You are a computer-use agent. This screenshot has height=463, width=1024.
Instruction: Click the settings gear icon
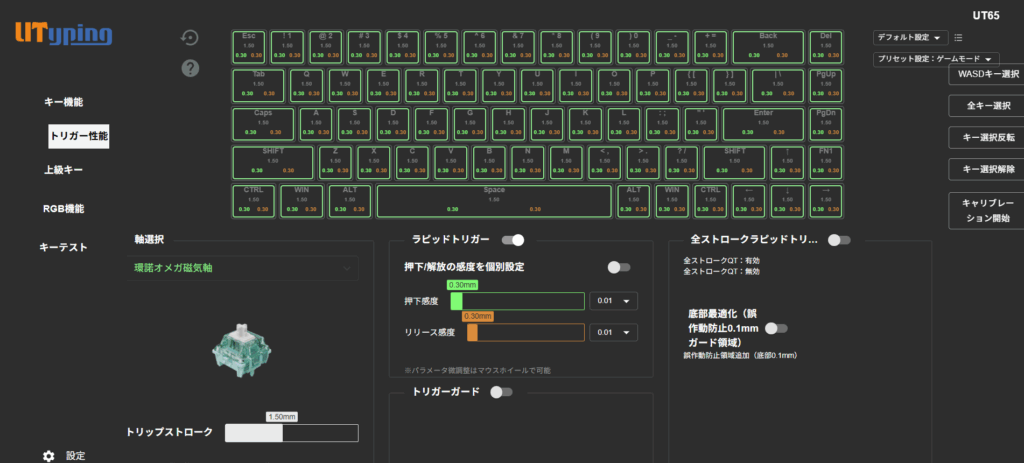point(48,455)
